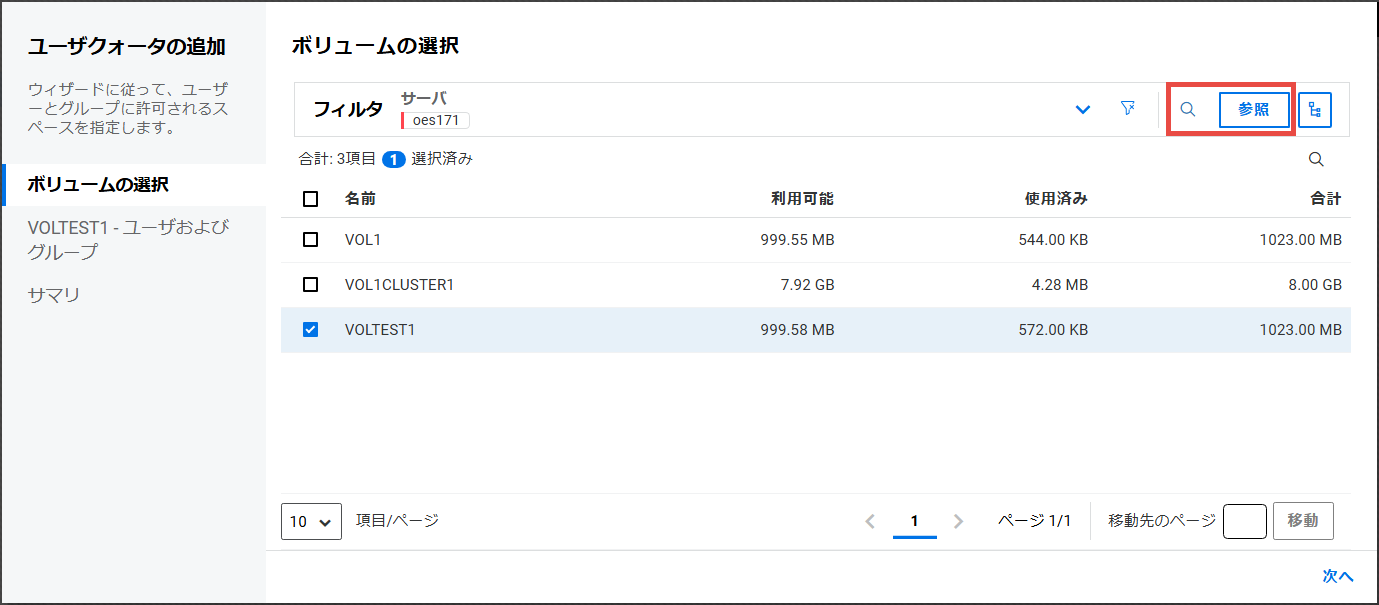
Task: Click the selected count badge
Action: (394, 159)
